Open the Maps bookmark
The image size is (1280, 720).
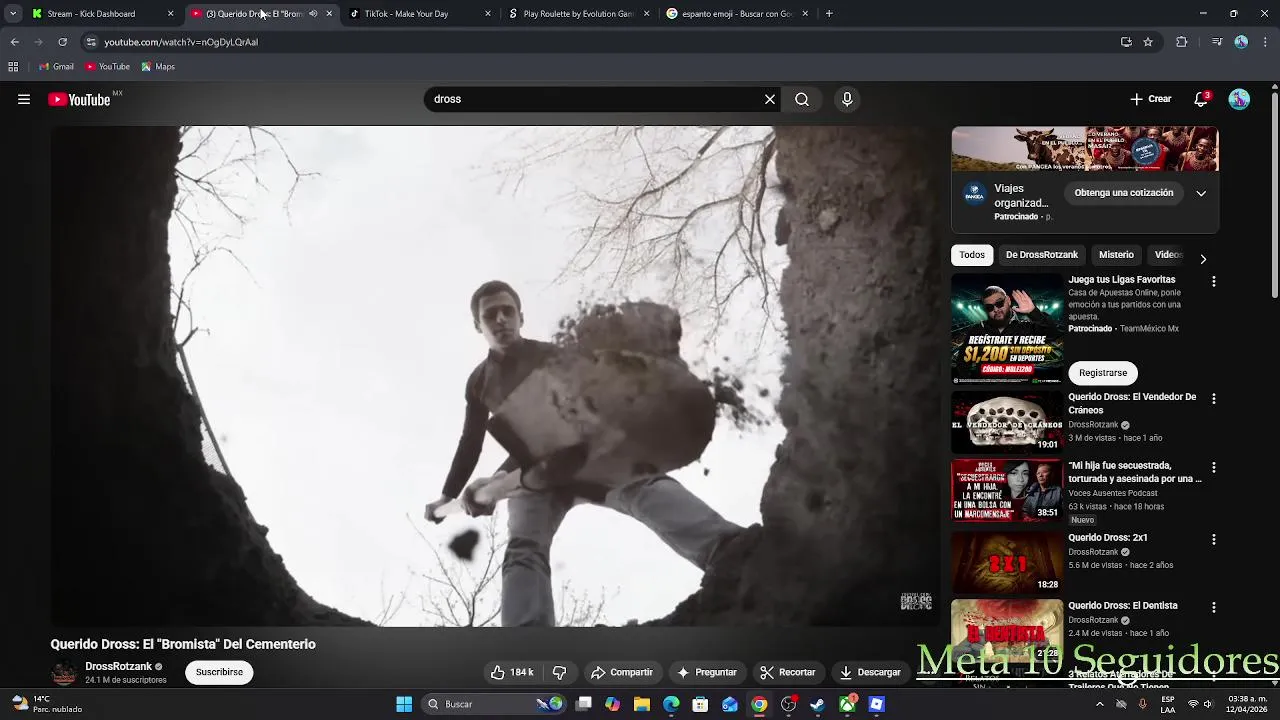tap(158, 67)
